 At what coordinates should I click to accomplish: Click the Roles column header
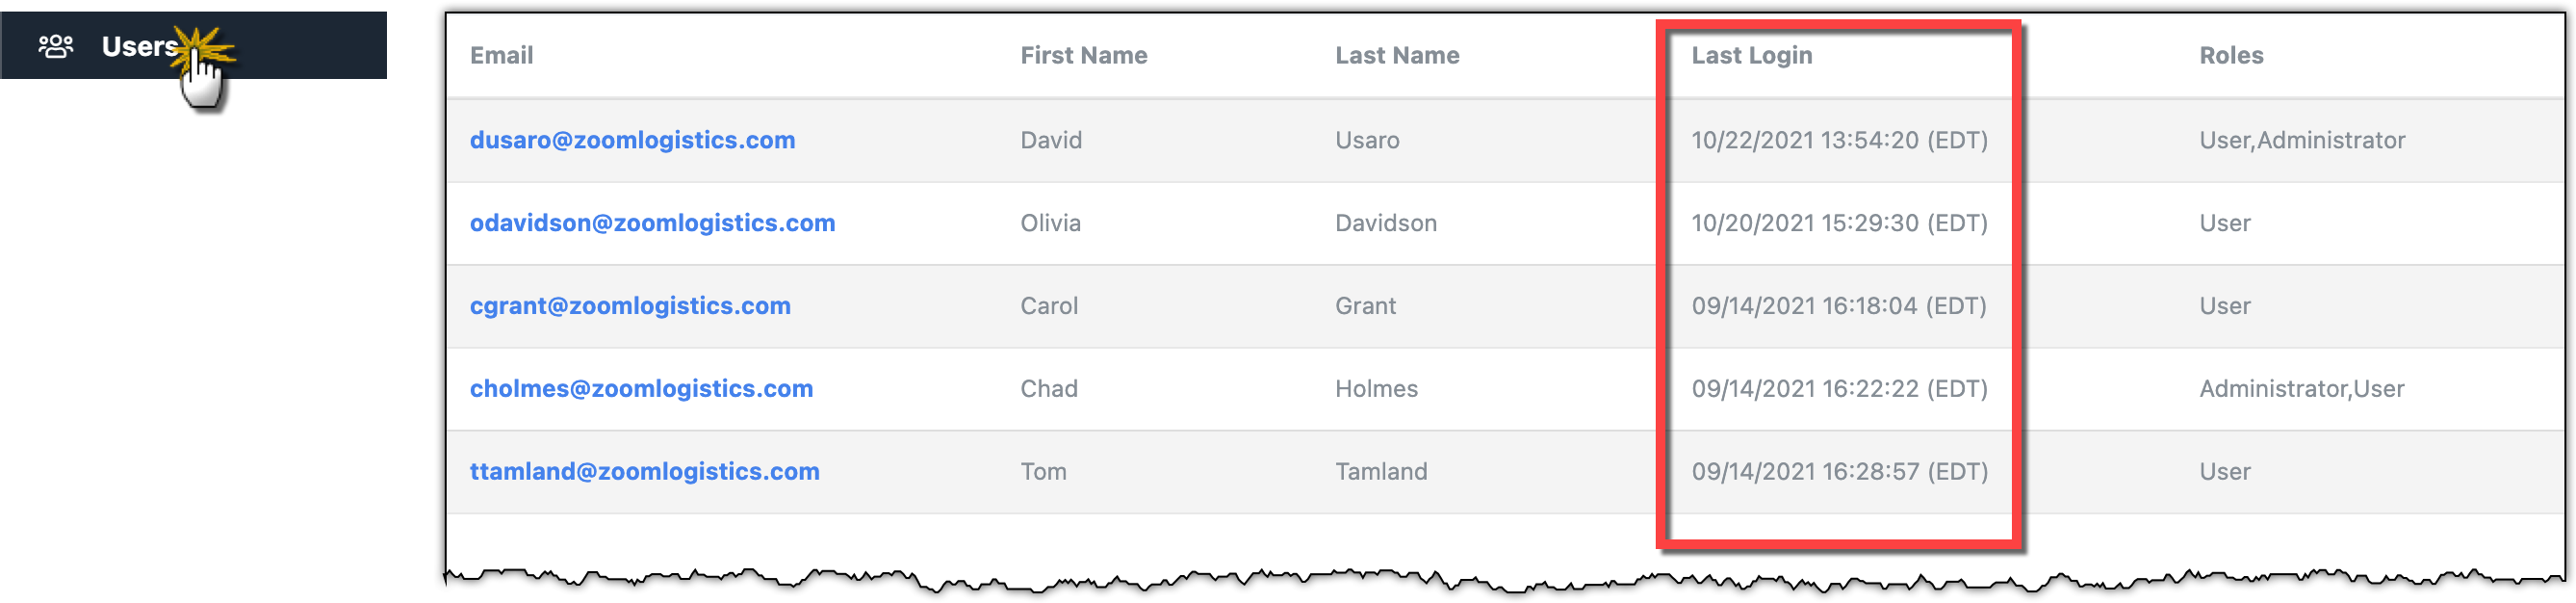click(2230, 56)
